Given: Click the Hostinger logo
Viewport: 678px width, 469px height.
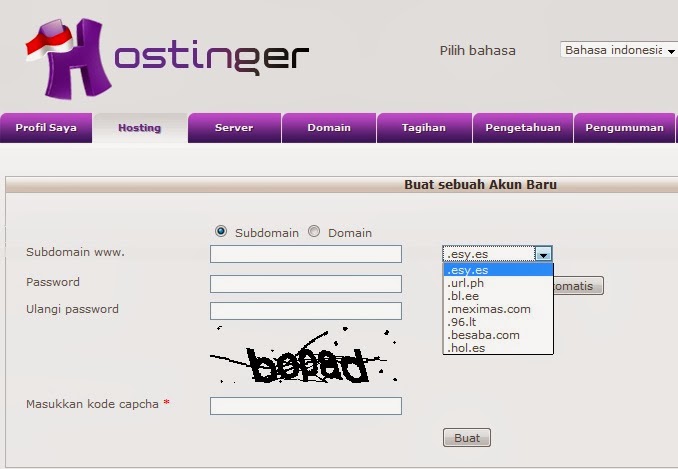Looking at the screenshot, I should [x=167, y=58].
